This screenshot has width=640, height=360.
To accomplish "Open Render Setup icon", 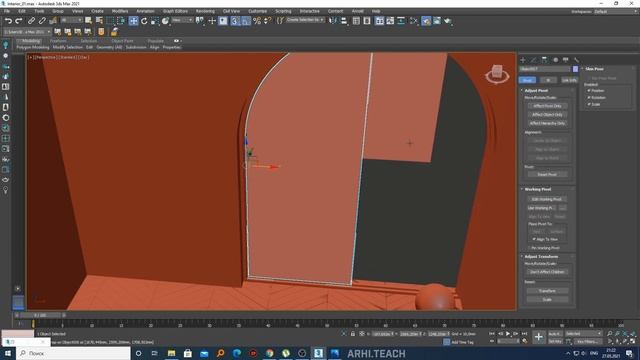I will [426, 21].
